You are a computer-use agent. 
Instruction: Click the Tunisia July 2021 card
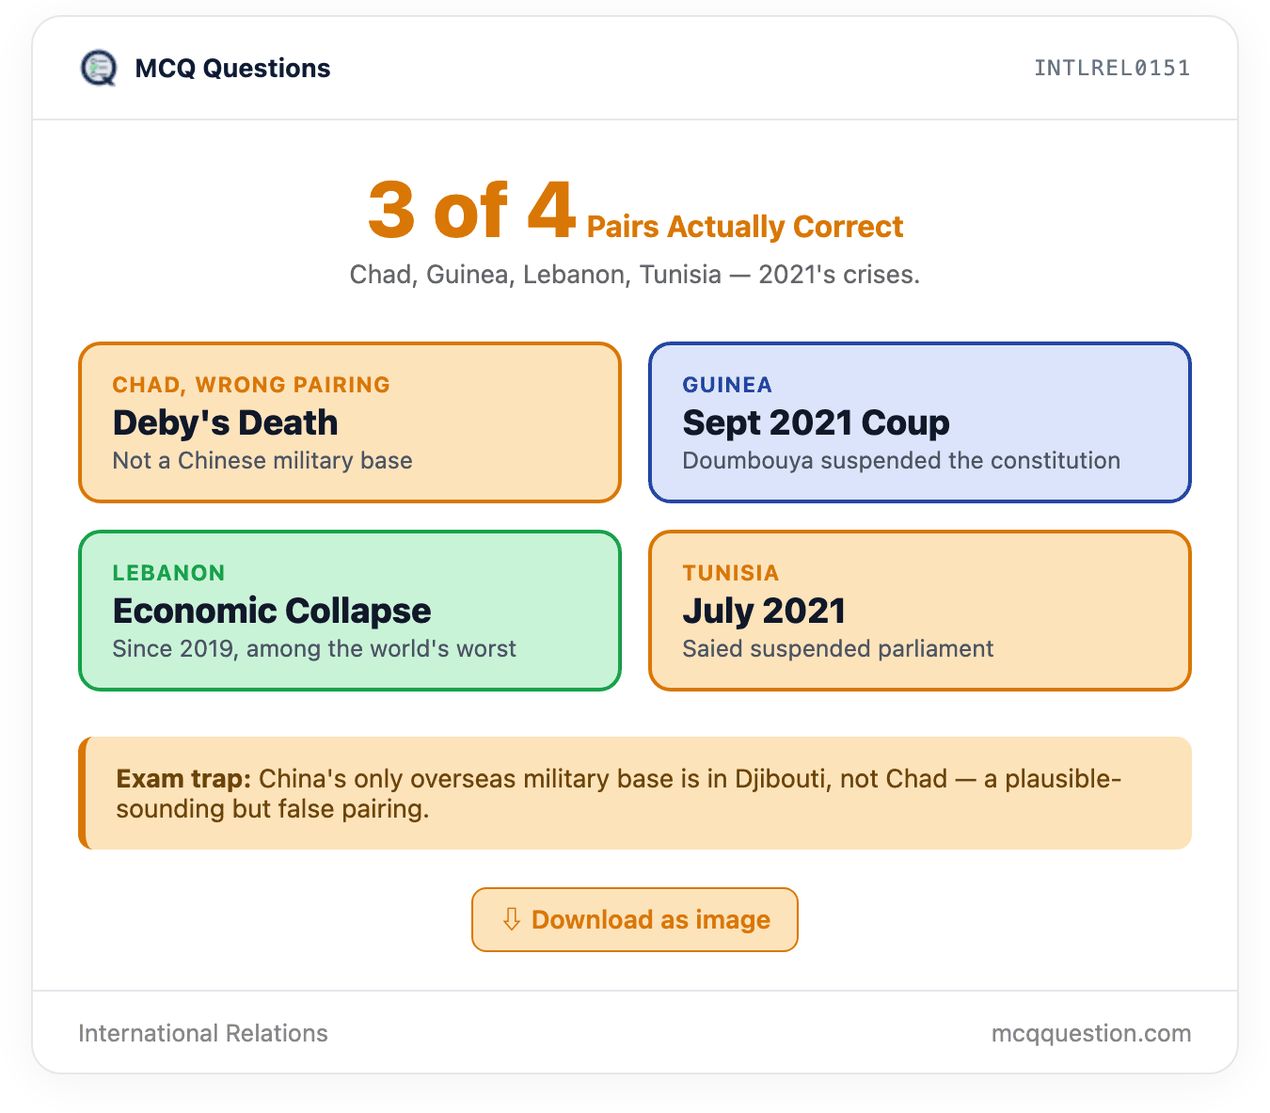click(x=920, y=610)
